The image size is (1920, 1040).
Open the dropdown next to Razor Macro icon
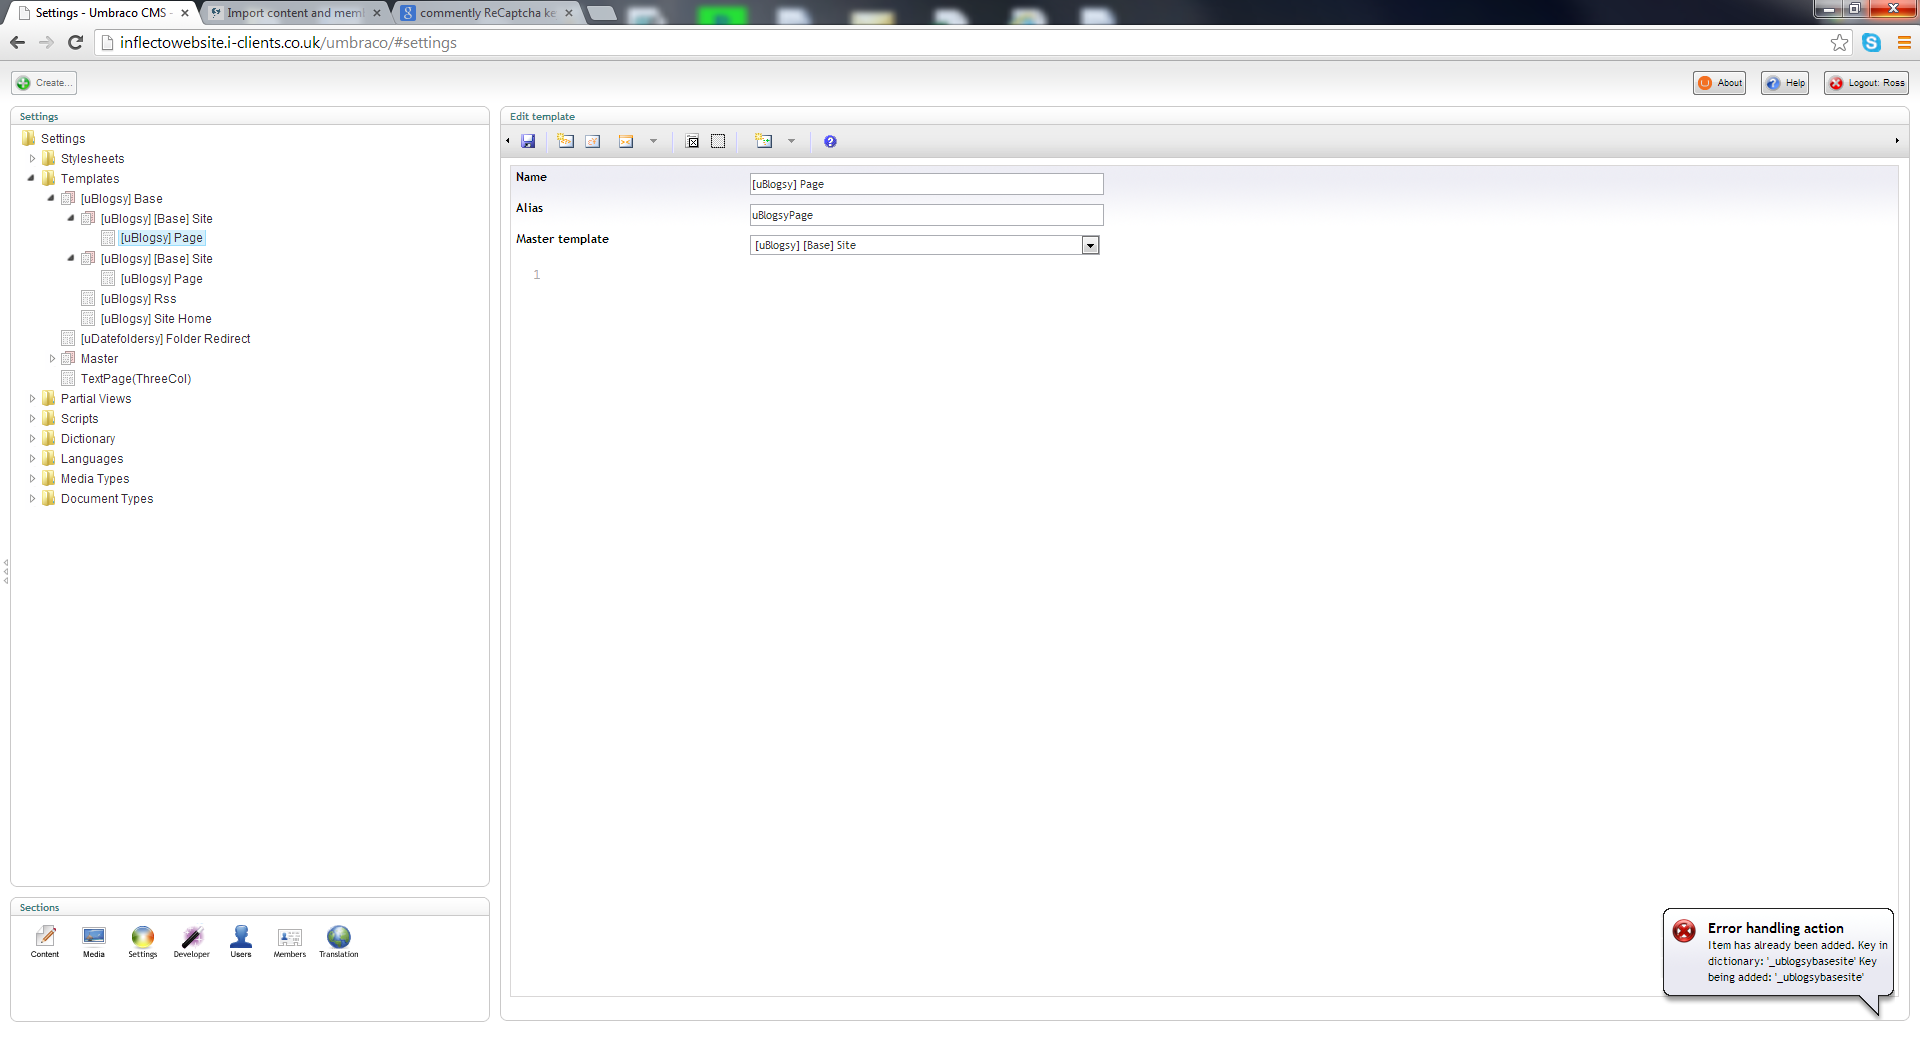point(791,141)
